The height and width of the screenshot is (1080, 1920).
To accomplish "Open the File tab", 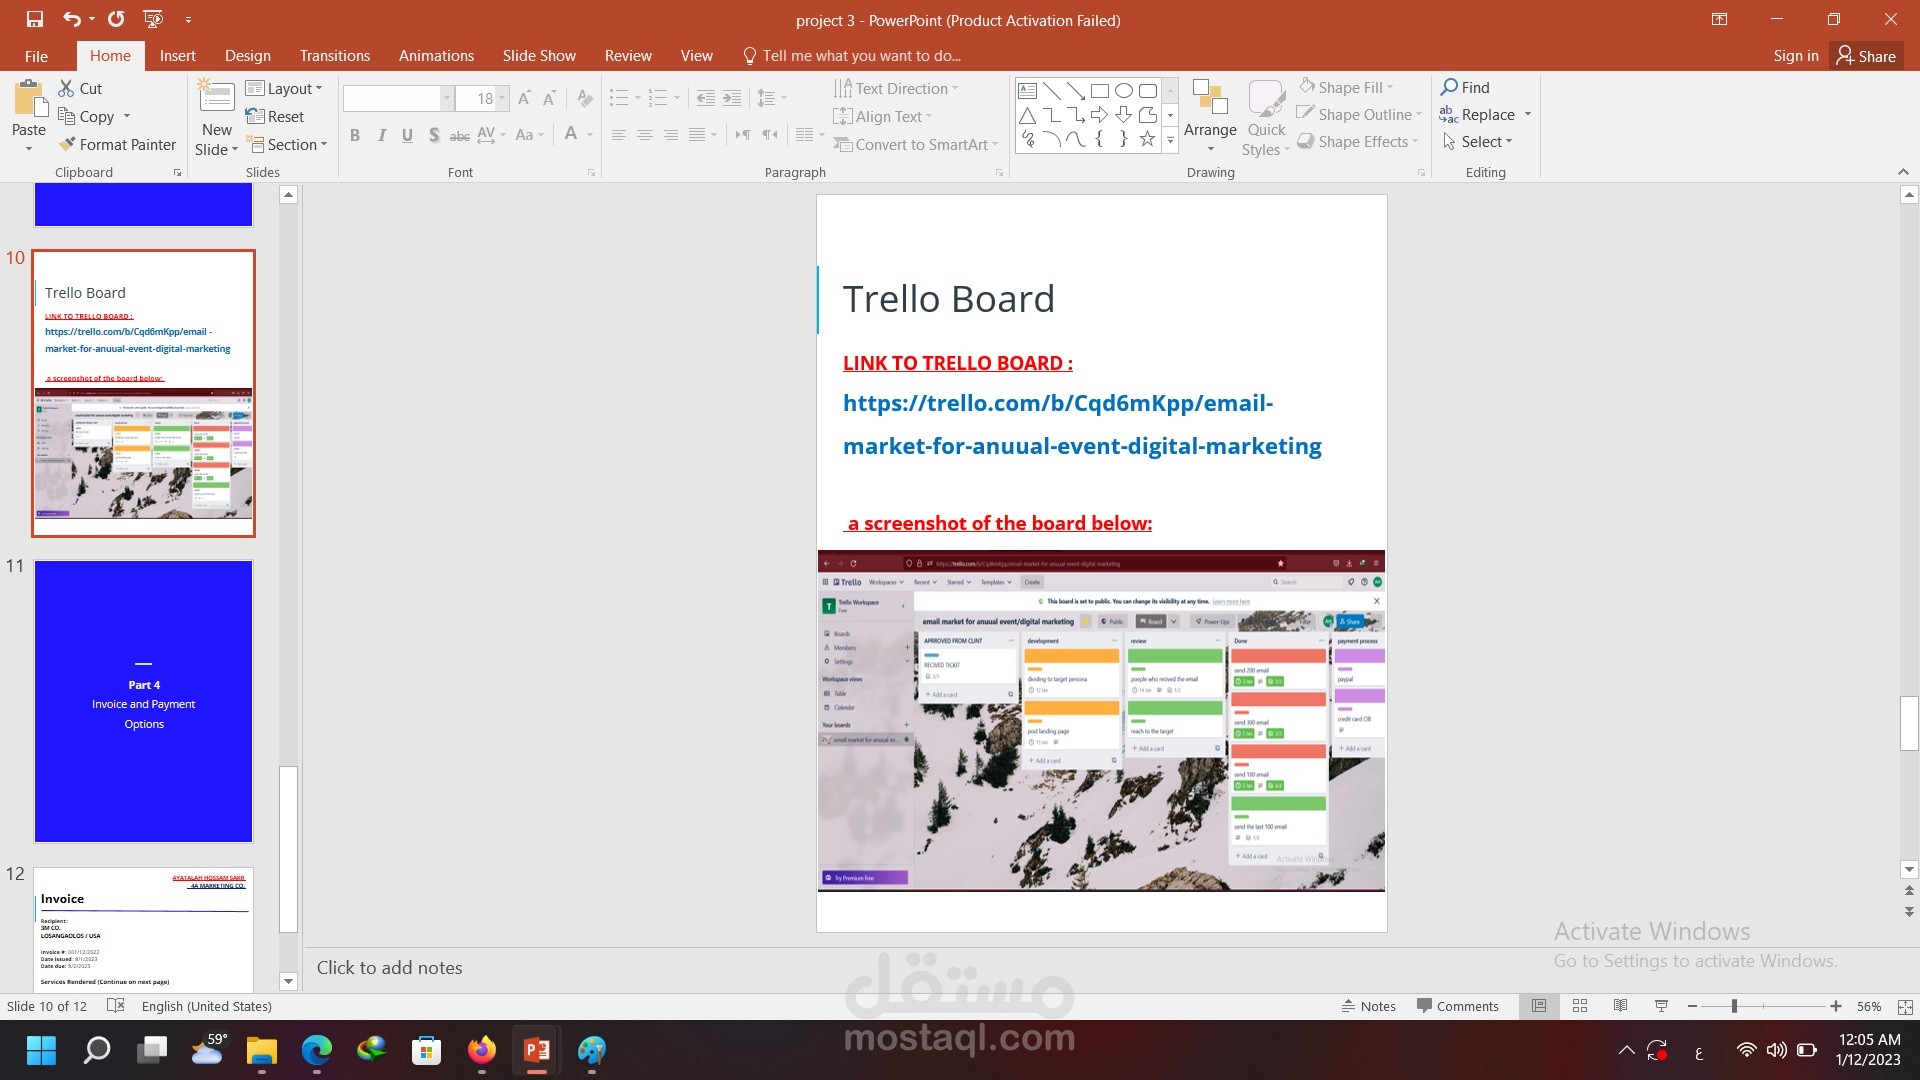I will [x=36, y=56].
